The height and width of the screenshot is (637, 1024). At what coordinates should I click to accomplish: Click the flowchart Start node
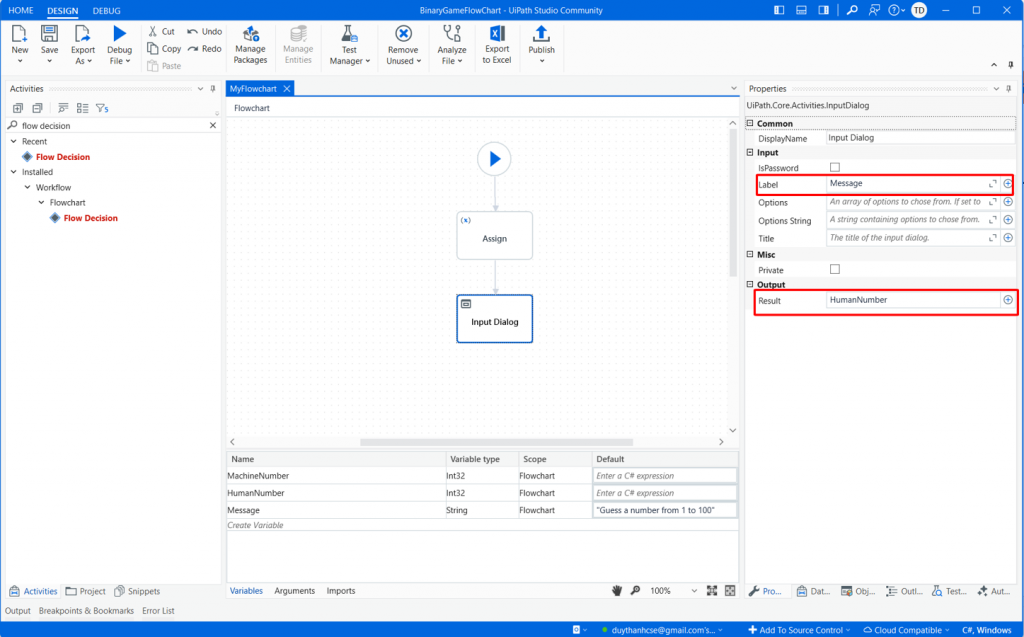click(494, 159)
